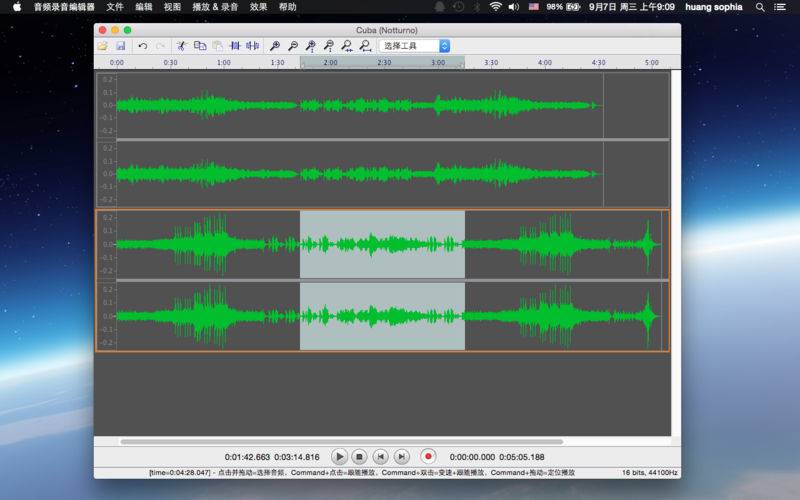800x500 pixels.
Task: Skip to the end of the track
Action: (x=402, y=456)
